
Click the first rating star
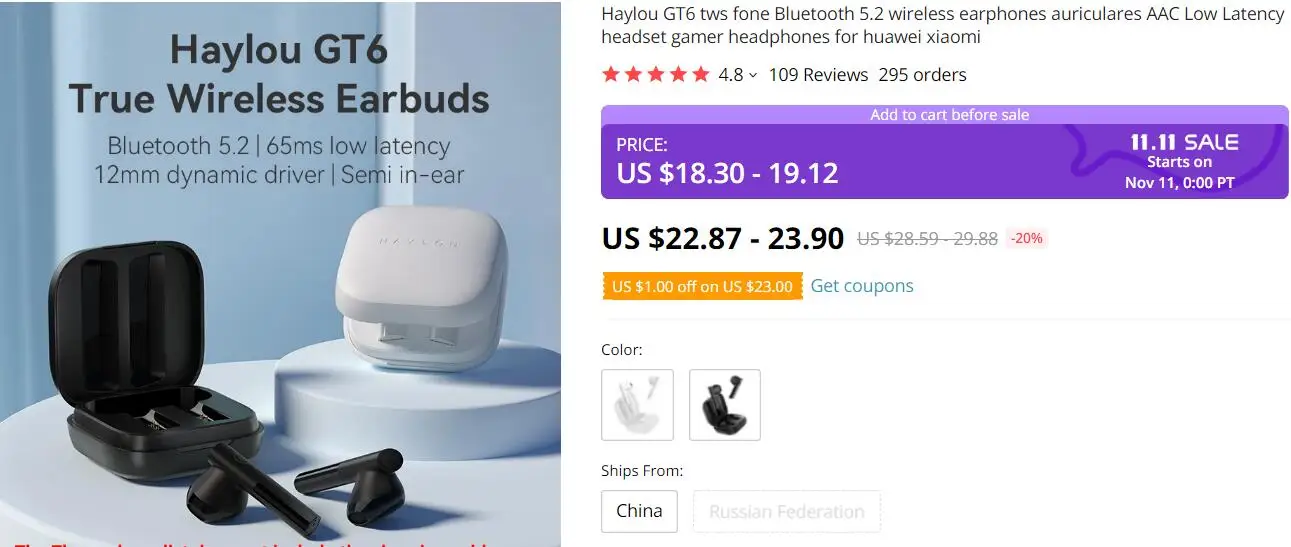(x=610, y=74)
